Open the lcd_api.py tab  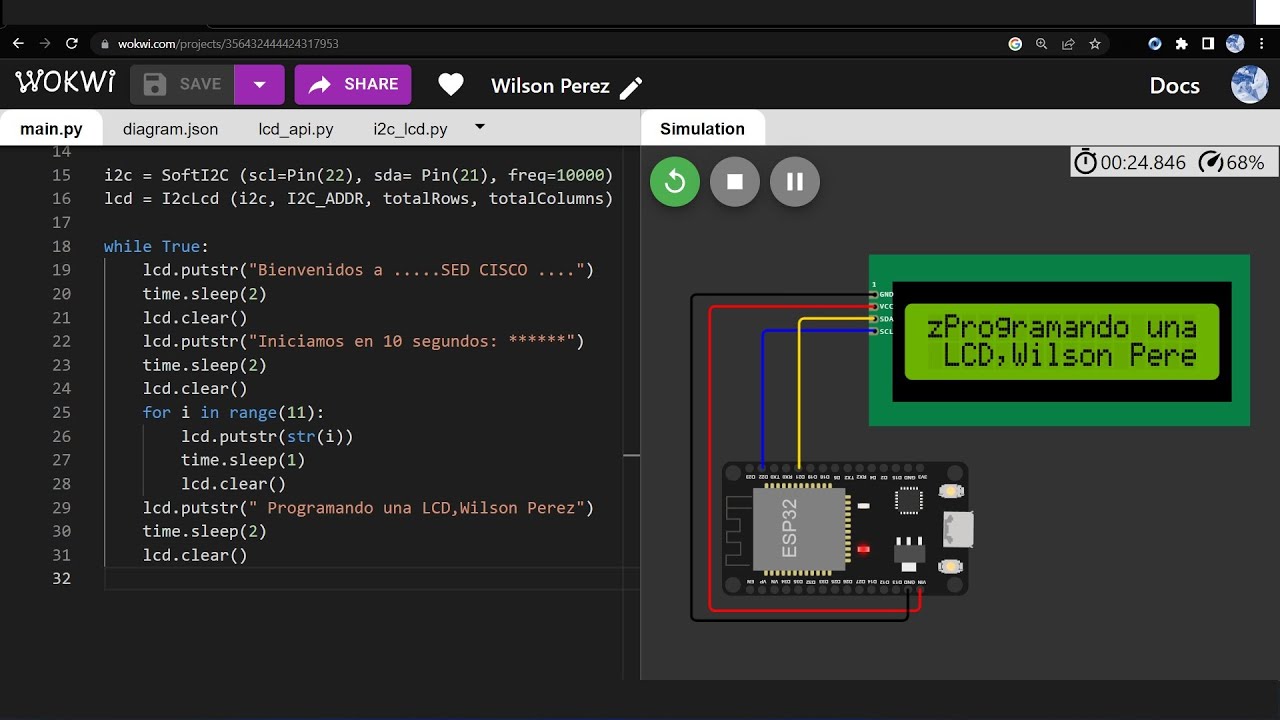click(x=296, y=129)
